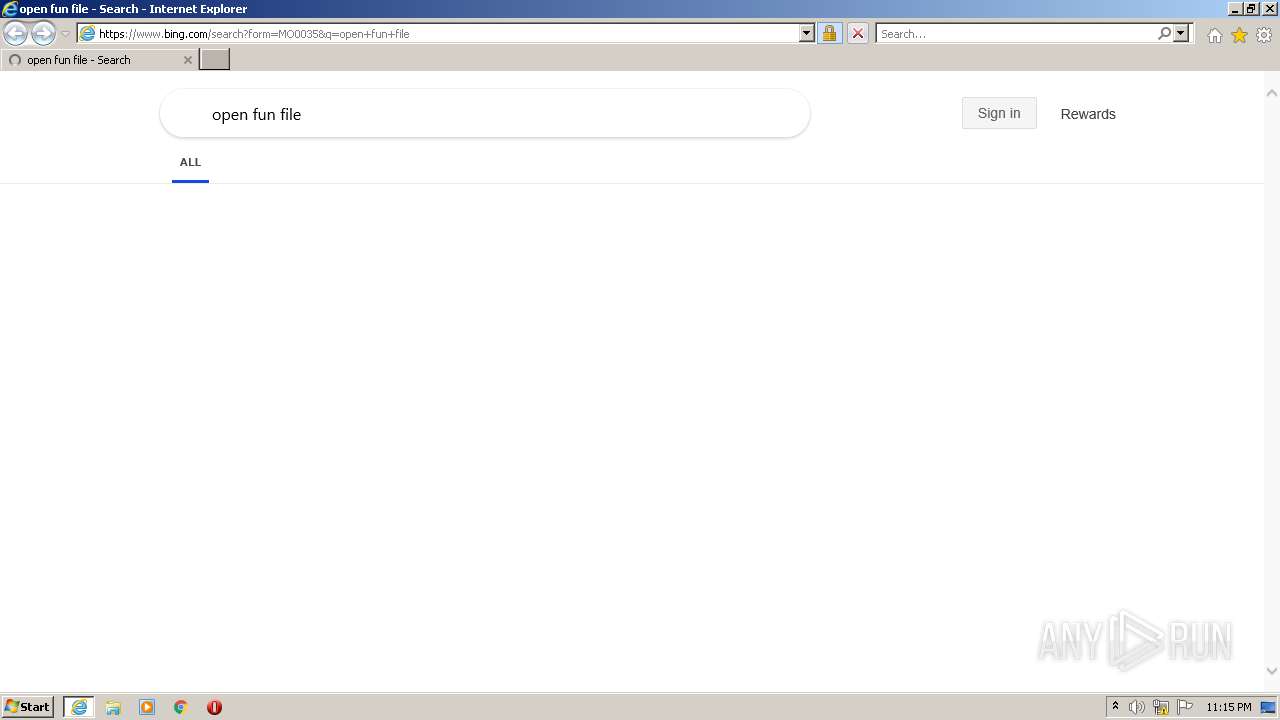Screen dimensions: 1280x720
Task: Open File Explorer from the taskbar
Action: (113, 707)
